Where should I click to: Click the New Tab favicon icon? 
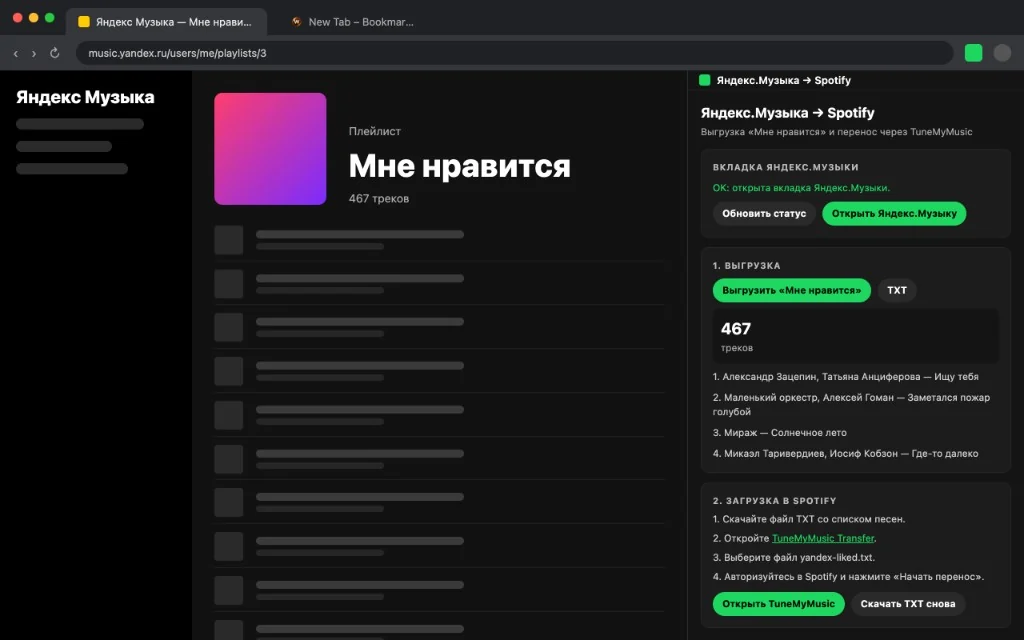pyautogui.click(x=296, y=22)
